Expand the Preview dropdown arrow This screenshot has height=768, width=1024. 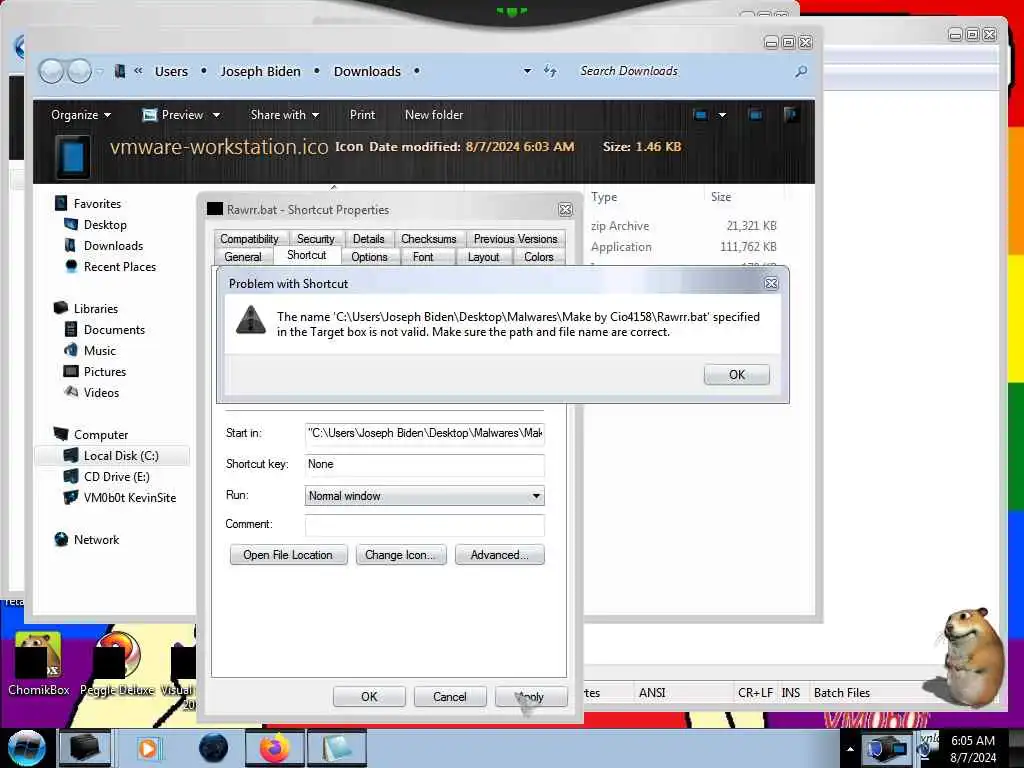pyautogui.click(x=216, y=115)
